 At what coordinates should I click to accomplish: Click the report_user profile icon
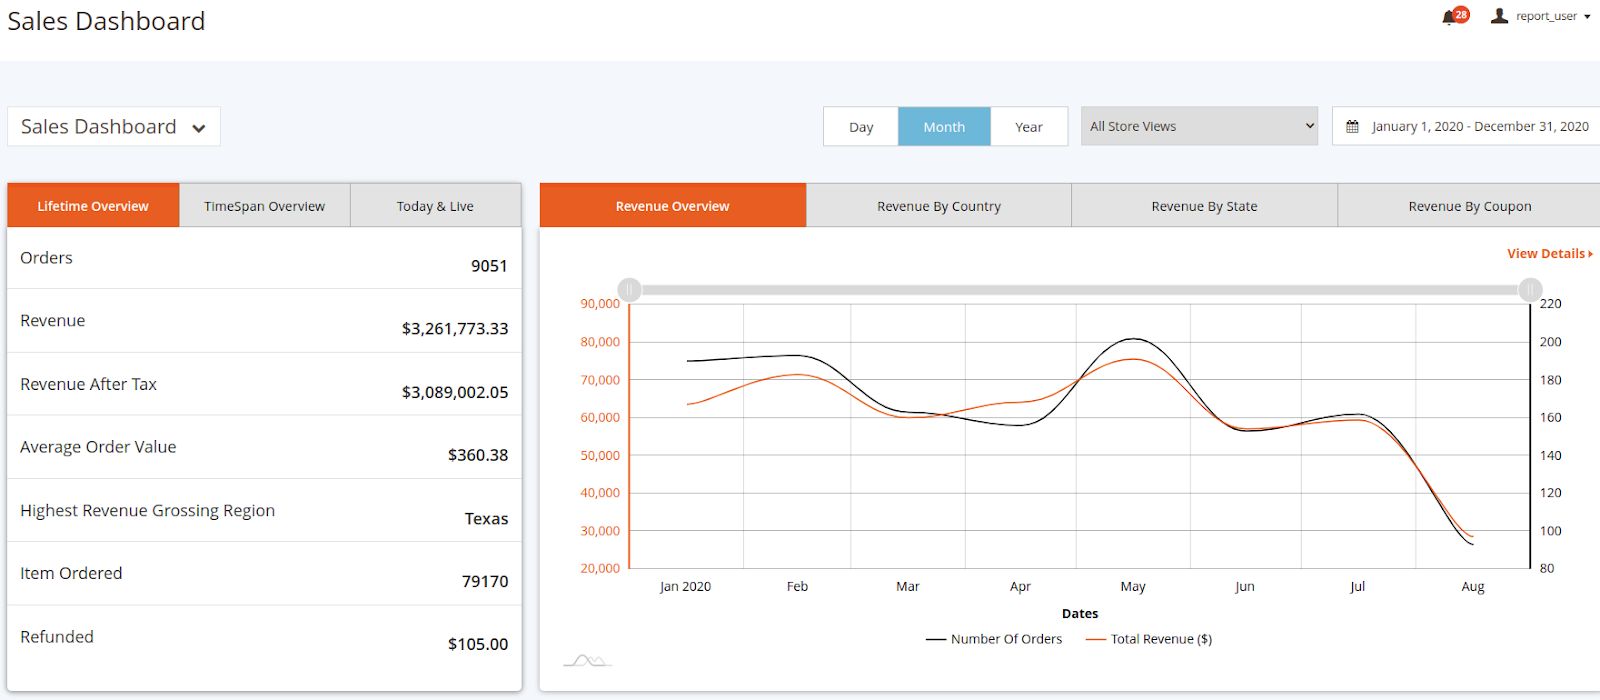[1499, 16]
